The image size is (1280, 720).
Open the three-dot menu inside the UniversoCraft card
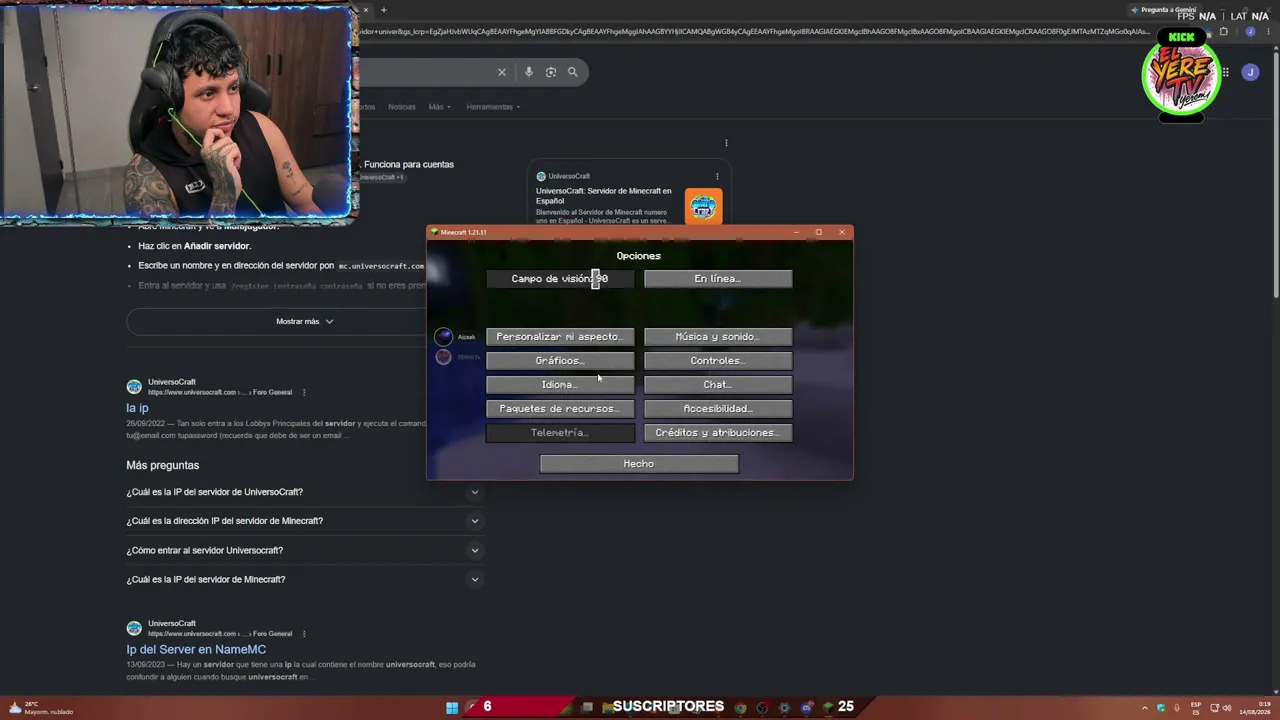click(x=717, y=177)
